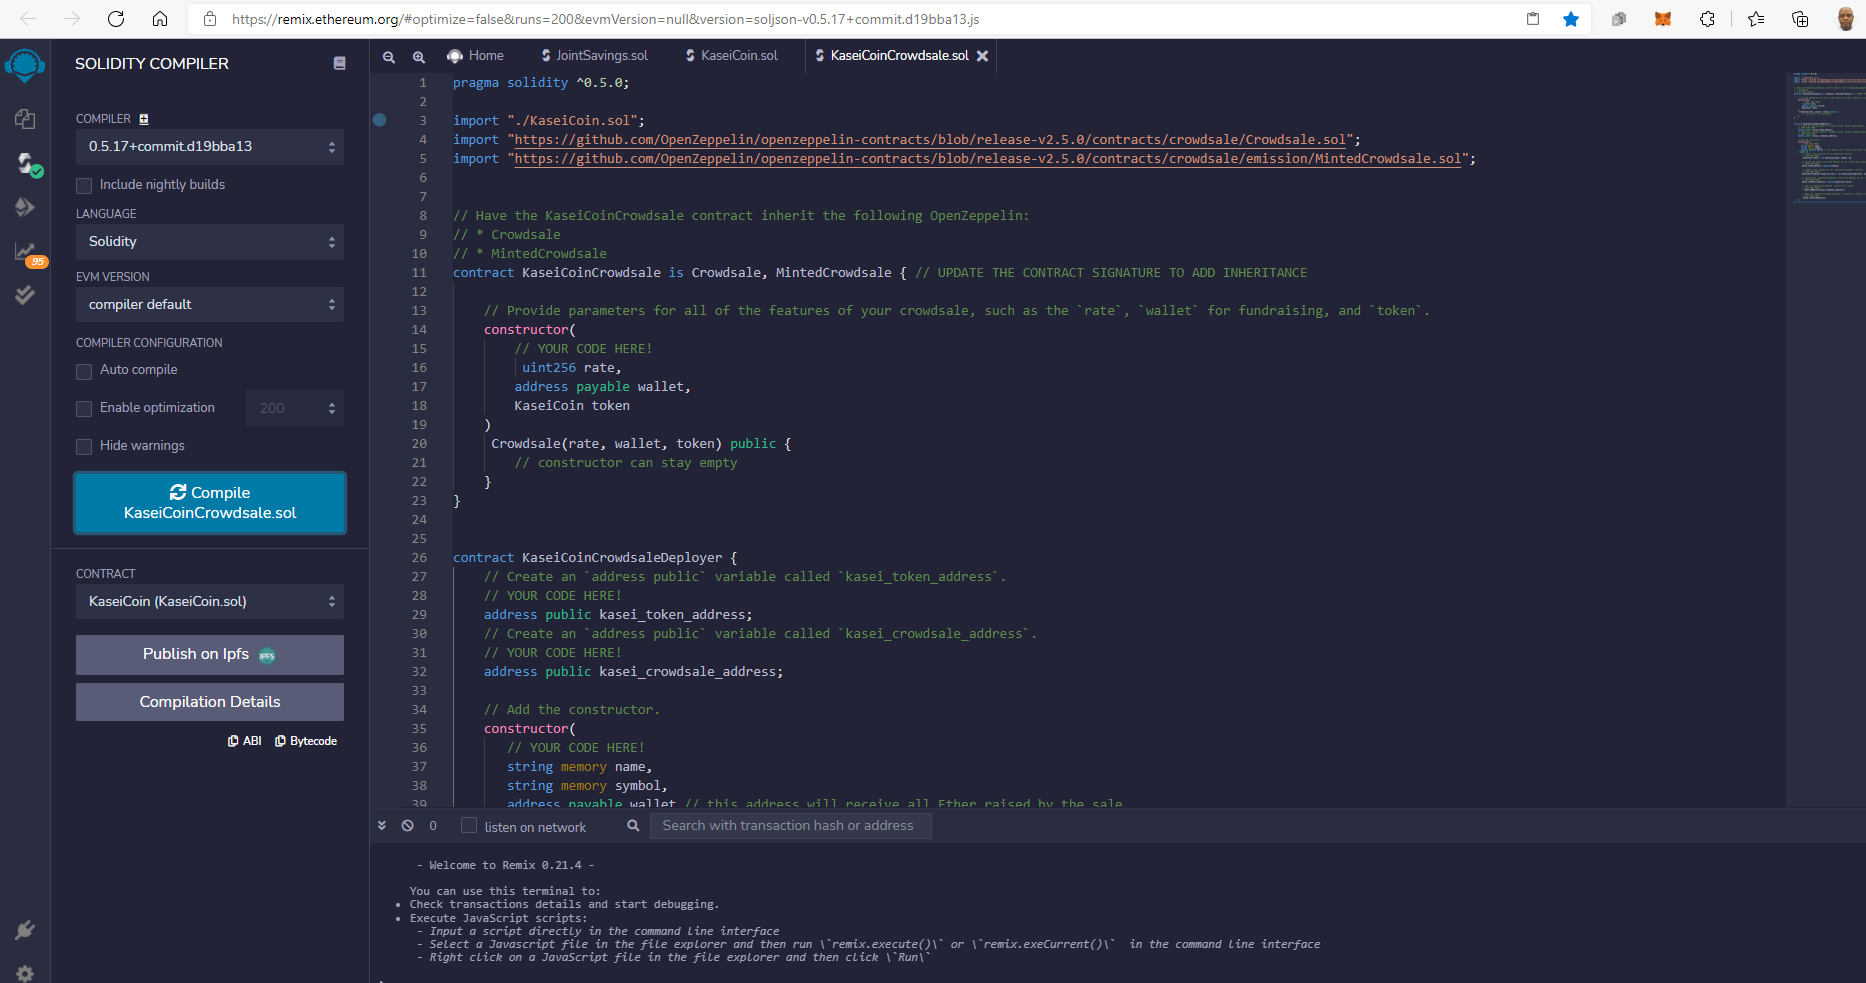Open Compilation Details
The image size is (1866, 983).
click(x=210, y=702)
